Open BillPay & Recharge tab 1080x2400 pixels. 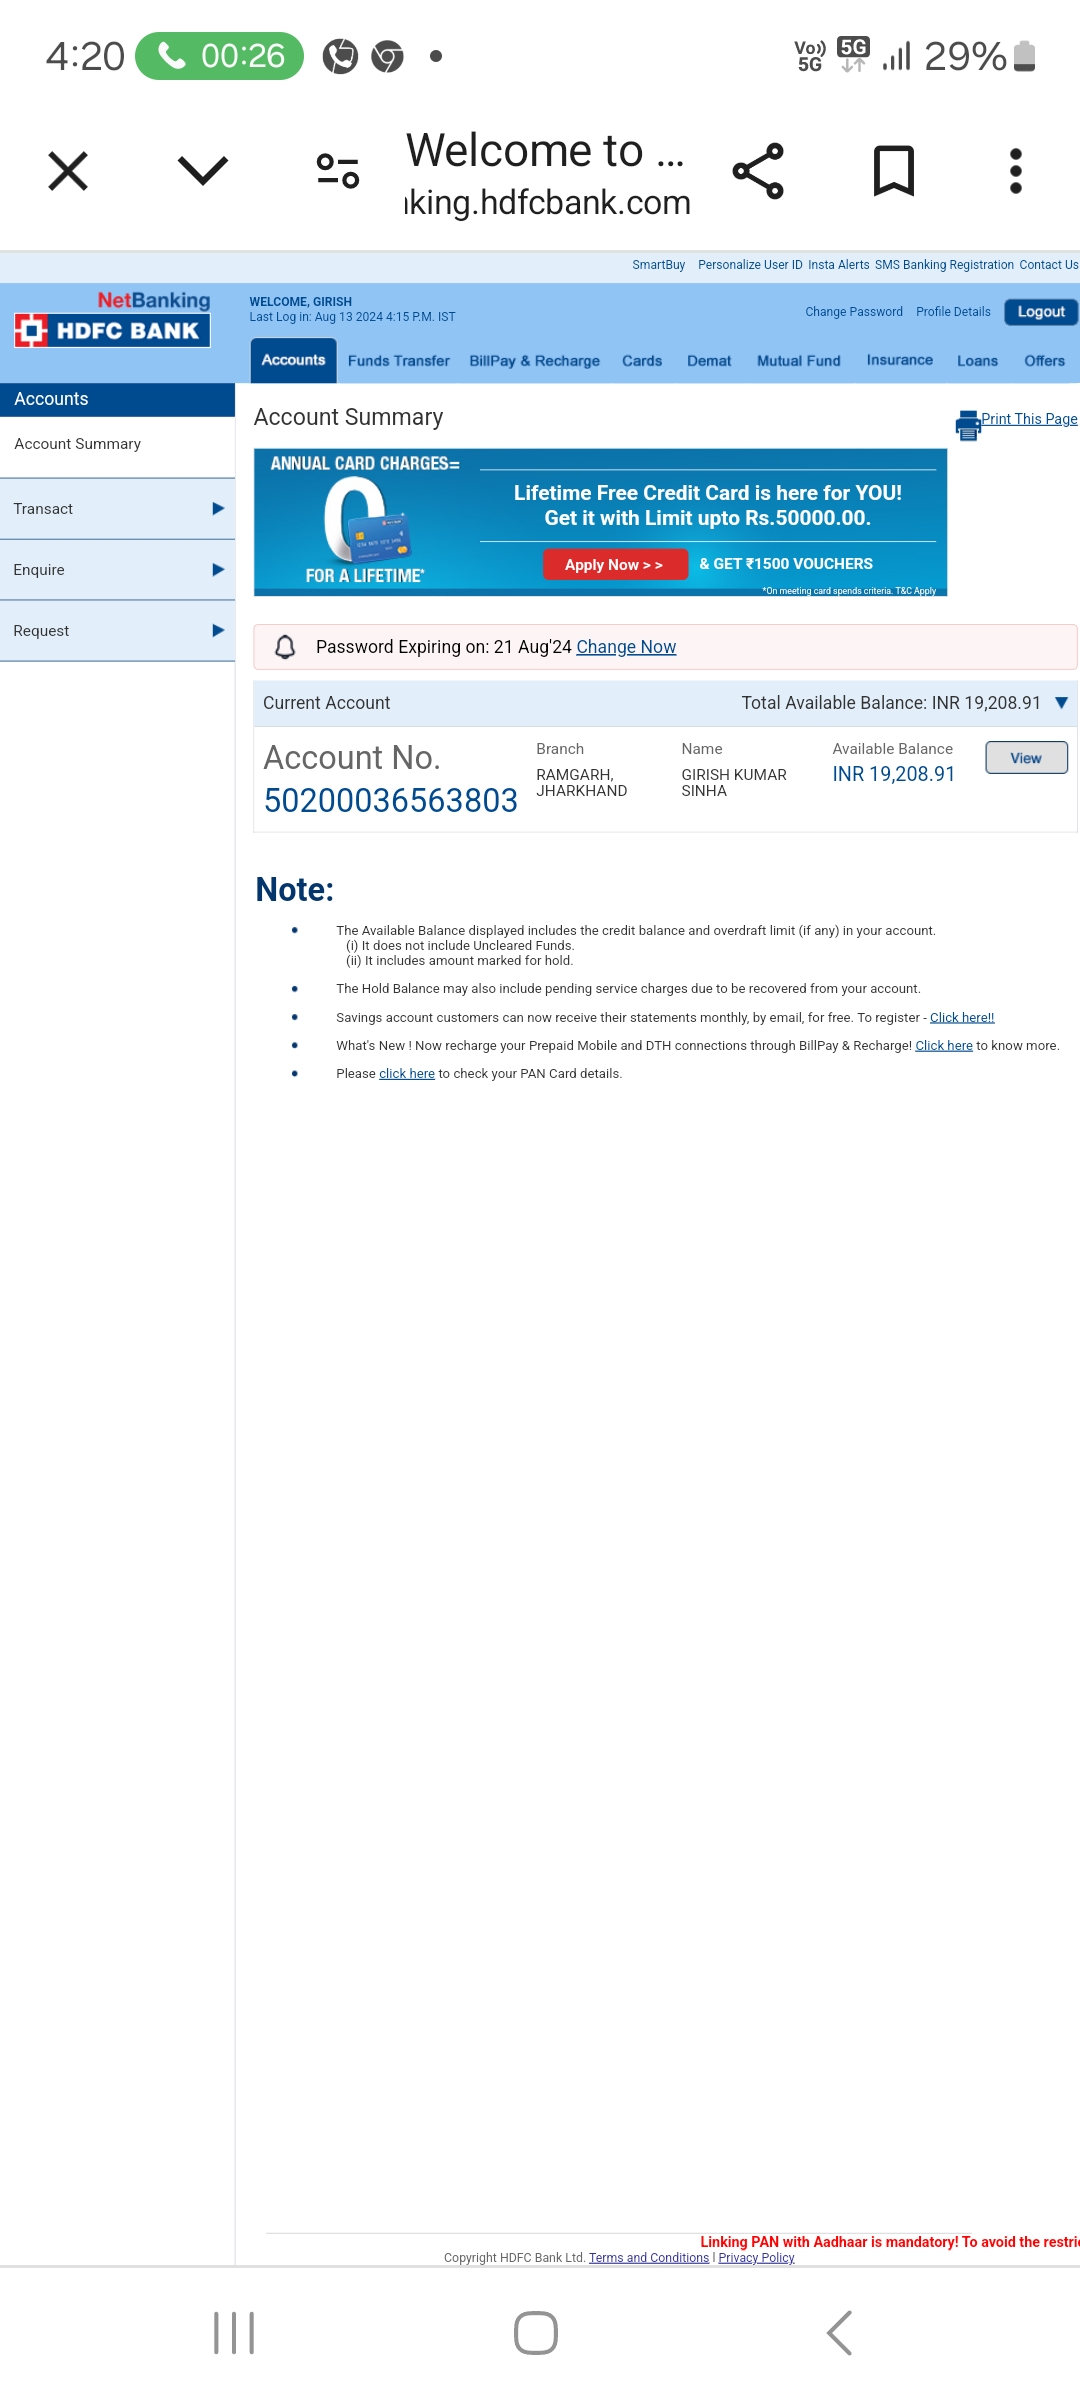point(535,361)
